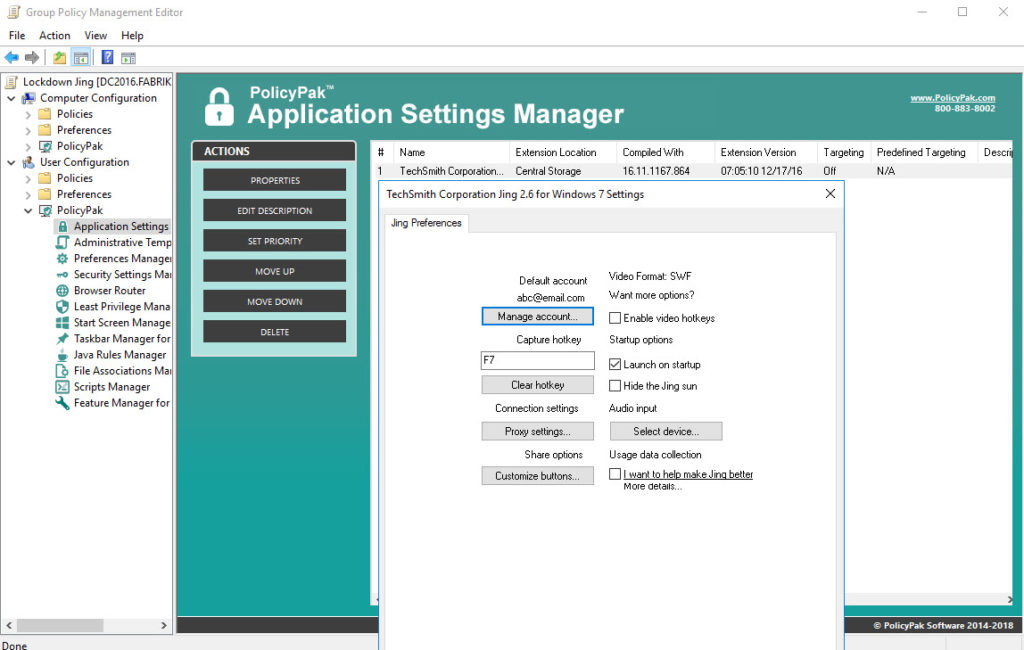Viewport: 1024px width, 650px height.
Task: Open the Action menu
Action: [x=54, y=35]
